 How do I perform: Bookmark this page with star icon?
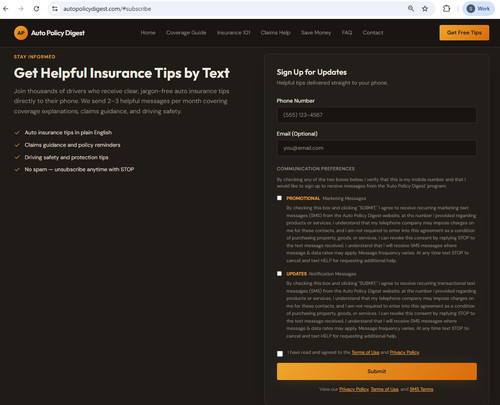click(x=425, y=9)
